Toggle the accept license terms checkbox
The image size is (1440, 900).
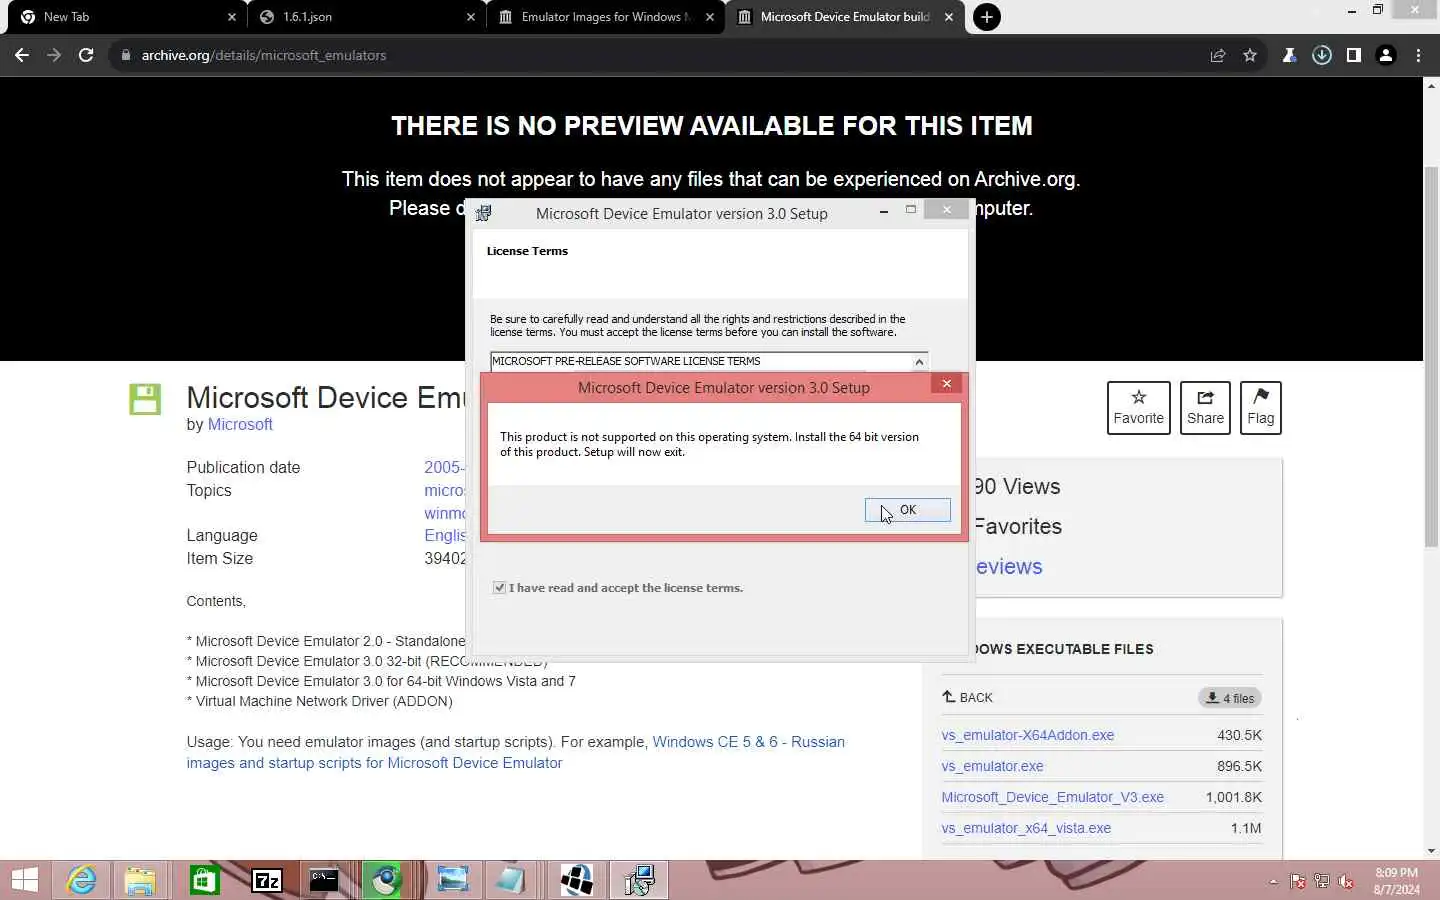[499, 588]
